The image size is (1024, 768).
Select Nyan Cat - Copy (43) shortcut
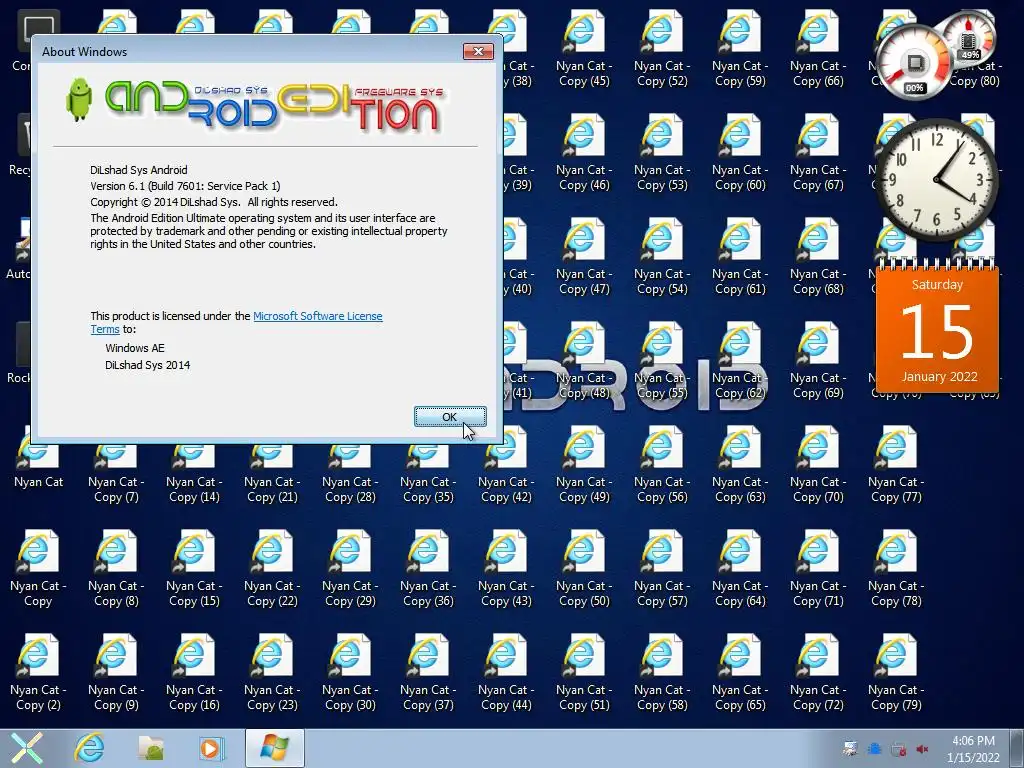(506, 569)
